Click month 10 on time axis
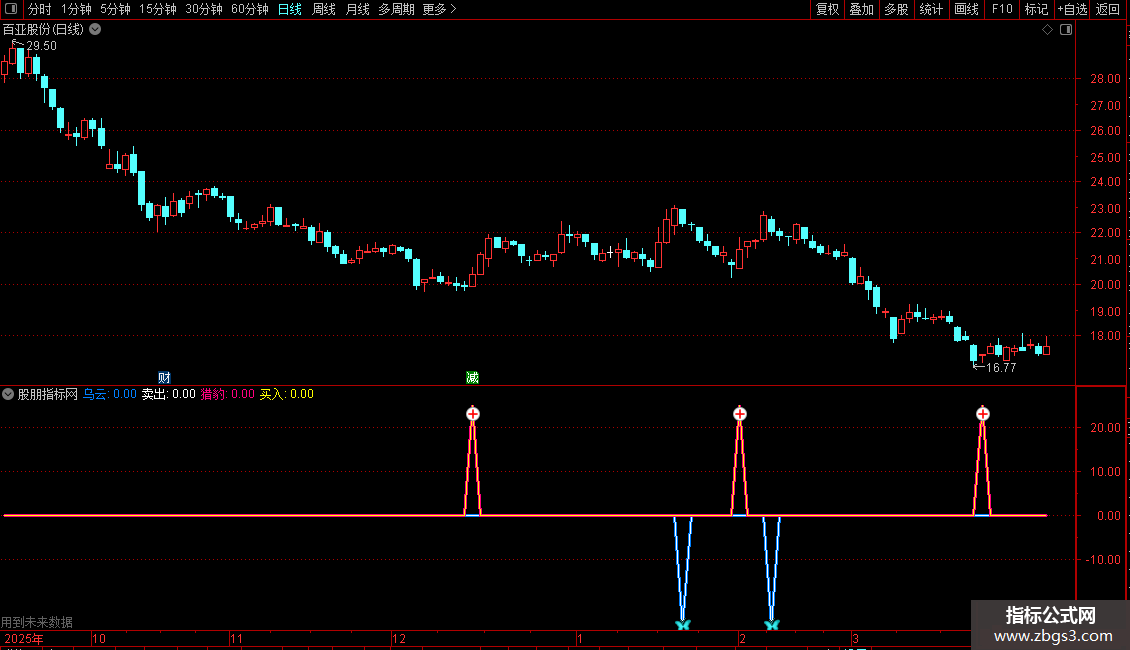This screenshot has height=650, width=1130. 99,638
